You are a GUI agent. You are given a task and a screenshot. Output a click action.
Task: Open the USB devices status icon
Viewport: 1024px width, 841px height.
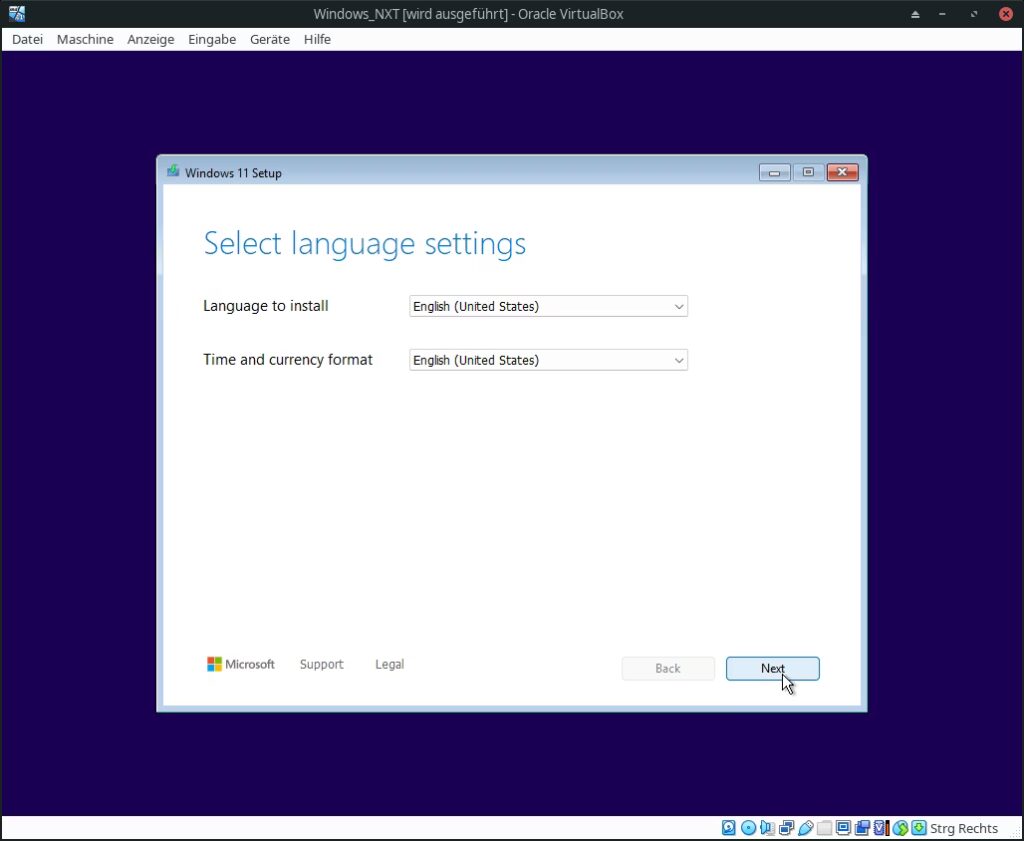[x=805, y=828]
